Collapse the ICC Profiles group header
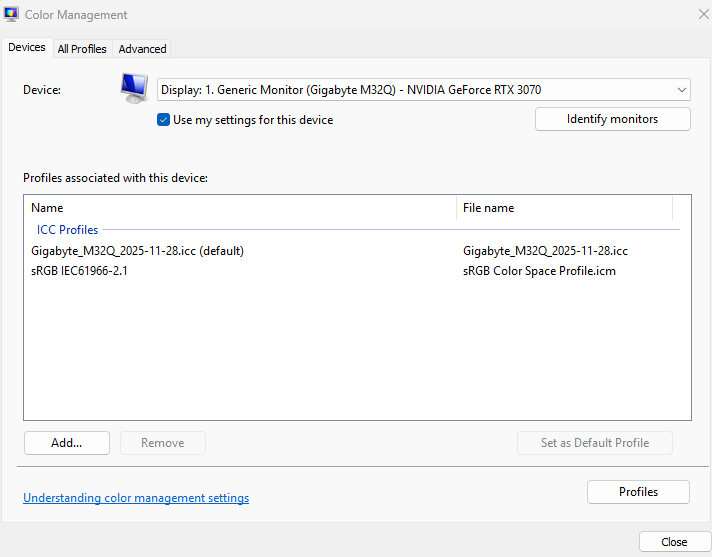This screenshot has height=557, width=712. click(x=68, y=230)
